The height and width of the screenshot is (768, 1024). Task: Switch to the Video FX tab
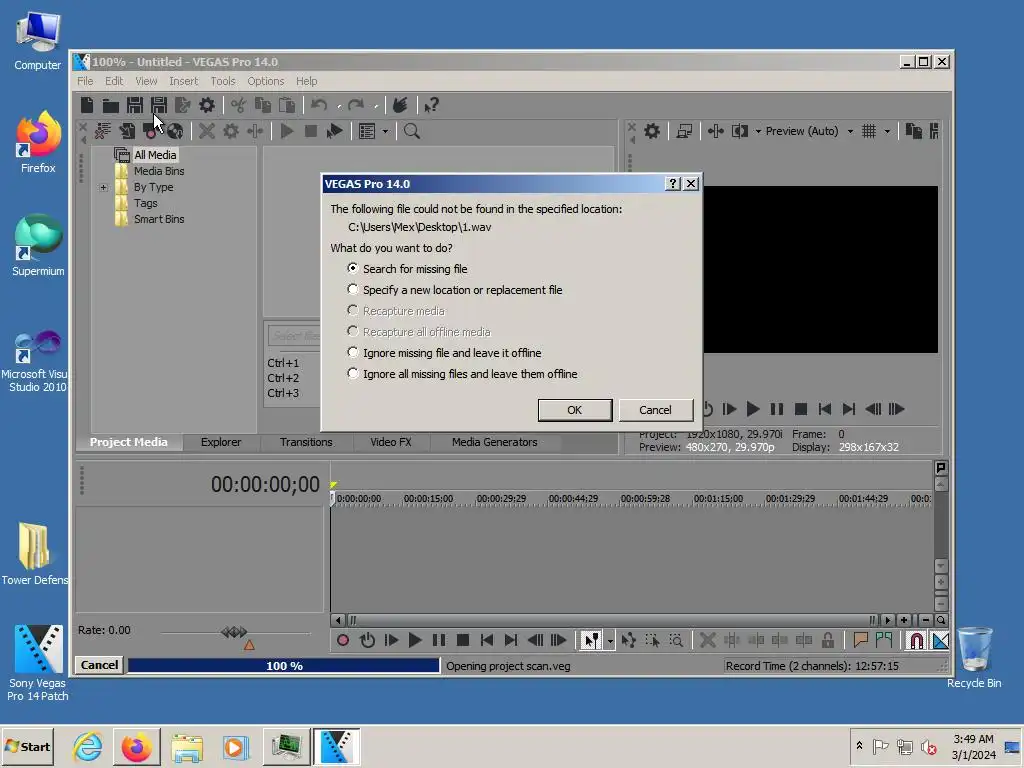[x=391, y=442]
